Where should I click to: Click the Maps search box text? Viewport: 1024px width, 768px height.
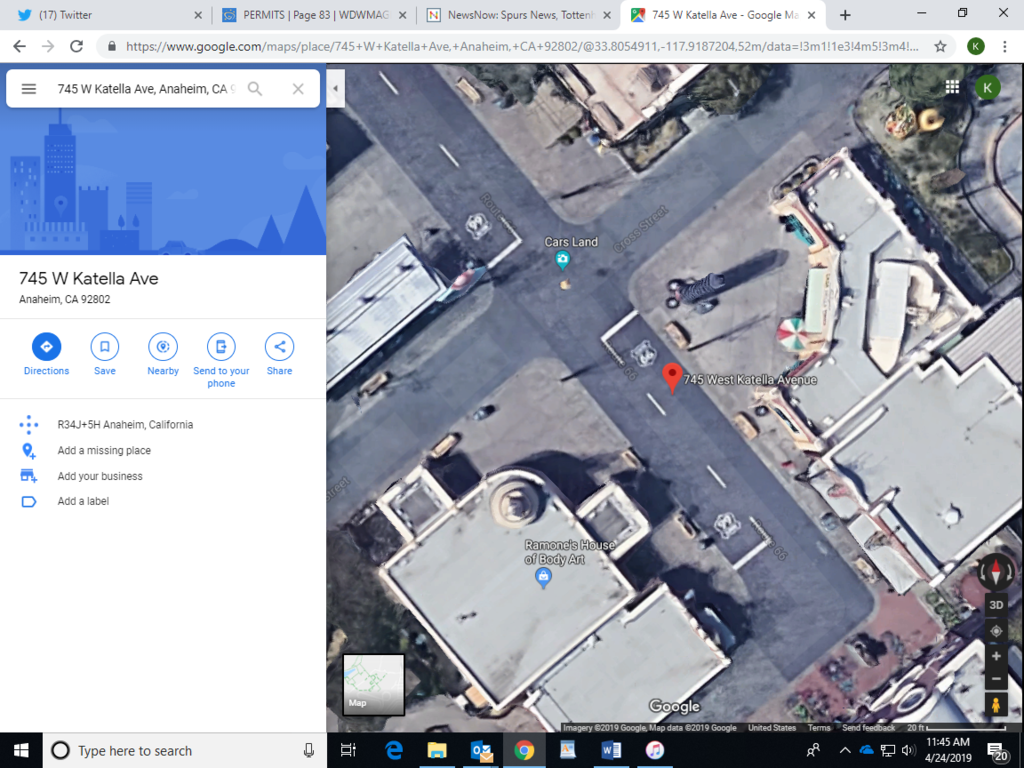[146, 89]
